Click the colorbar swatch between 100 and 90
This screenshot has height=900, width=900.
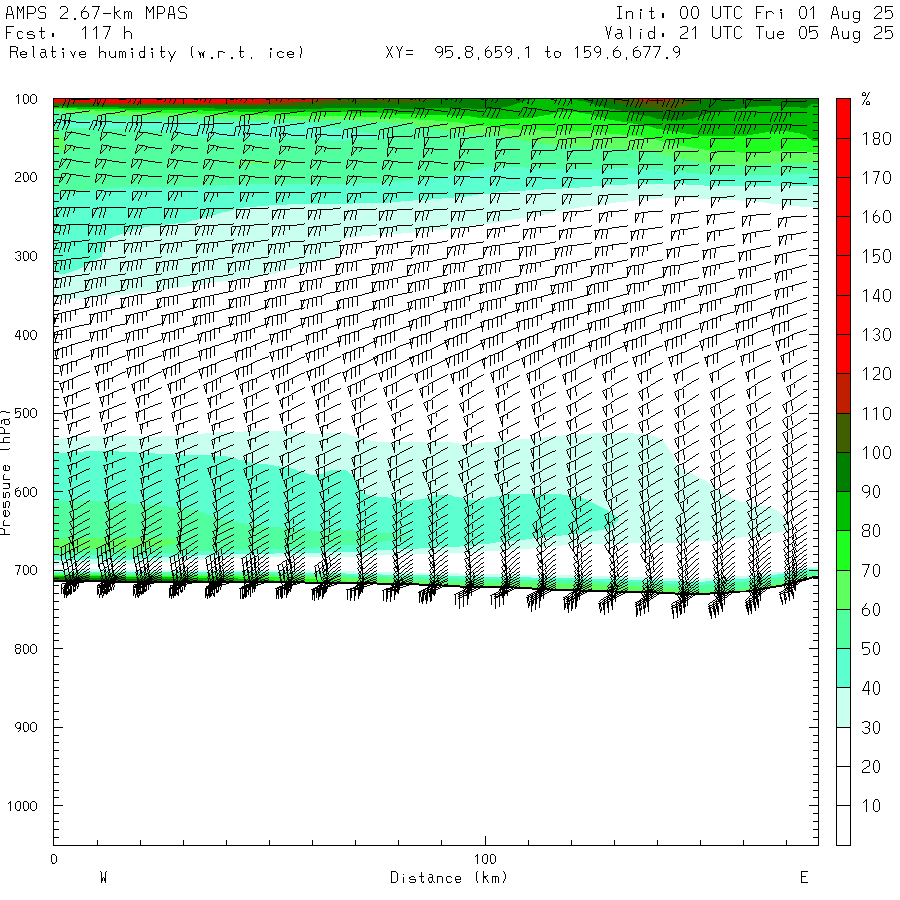843,472
